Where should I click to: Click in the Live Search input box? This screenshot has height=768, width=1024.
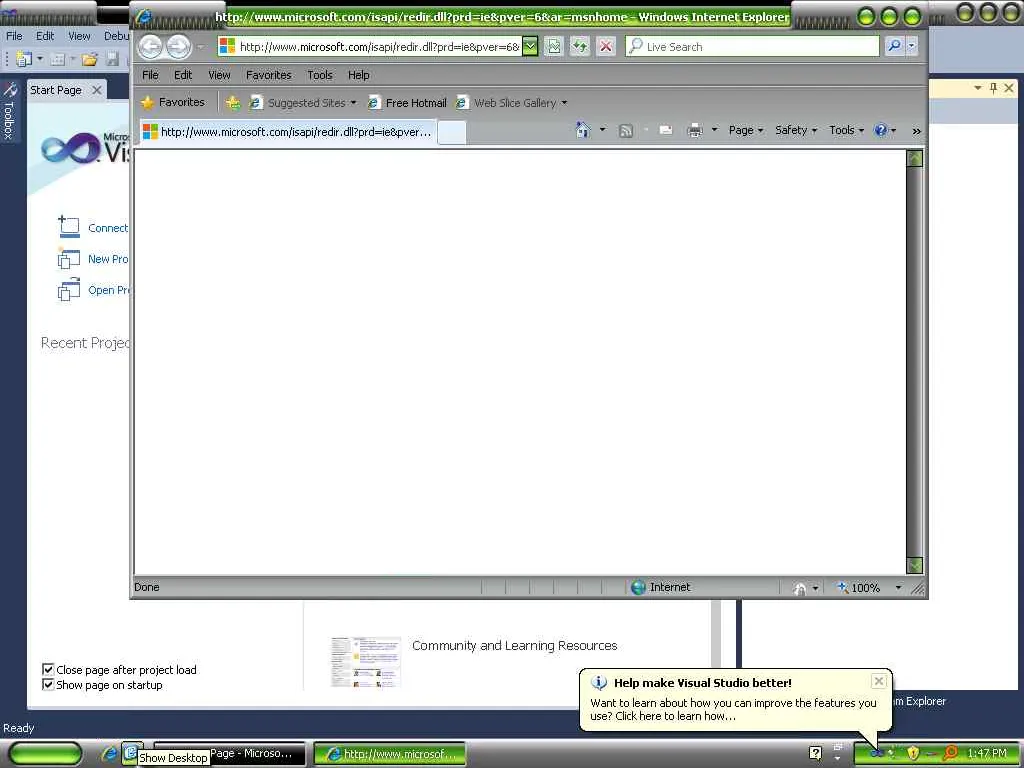tap(752, 46)
